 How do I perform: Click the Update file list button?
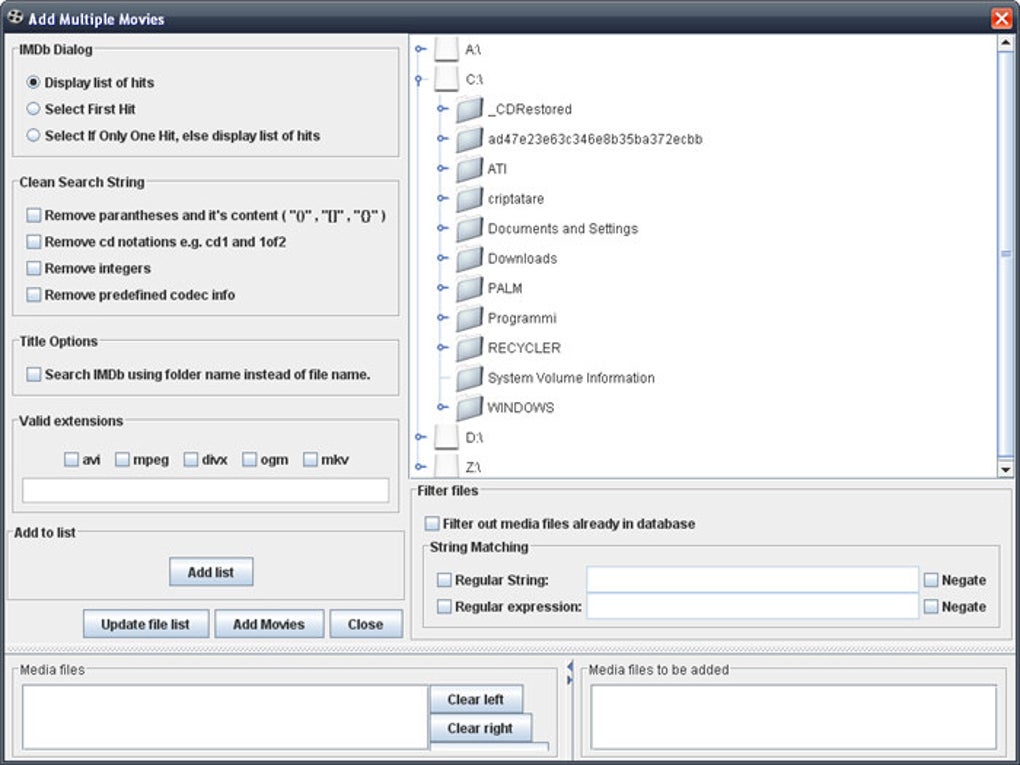tap(145, 623)
